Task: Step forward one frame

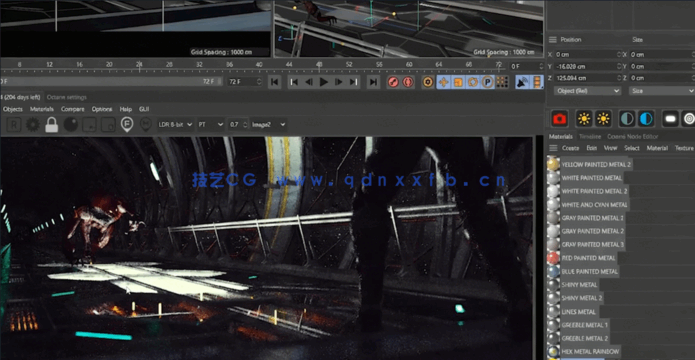Action: (x=339, y=82)
